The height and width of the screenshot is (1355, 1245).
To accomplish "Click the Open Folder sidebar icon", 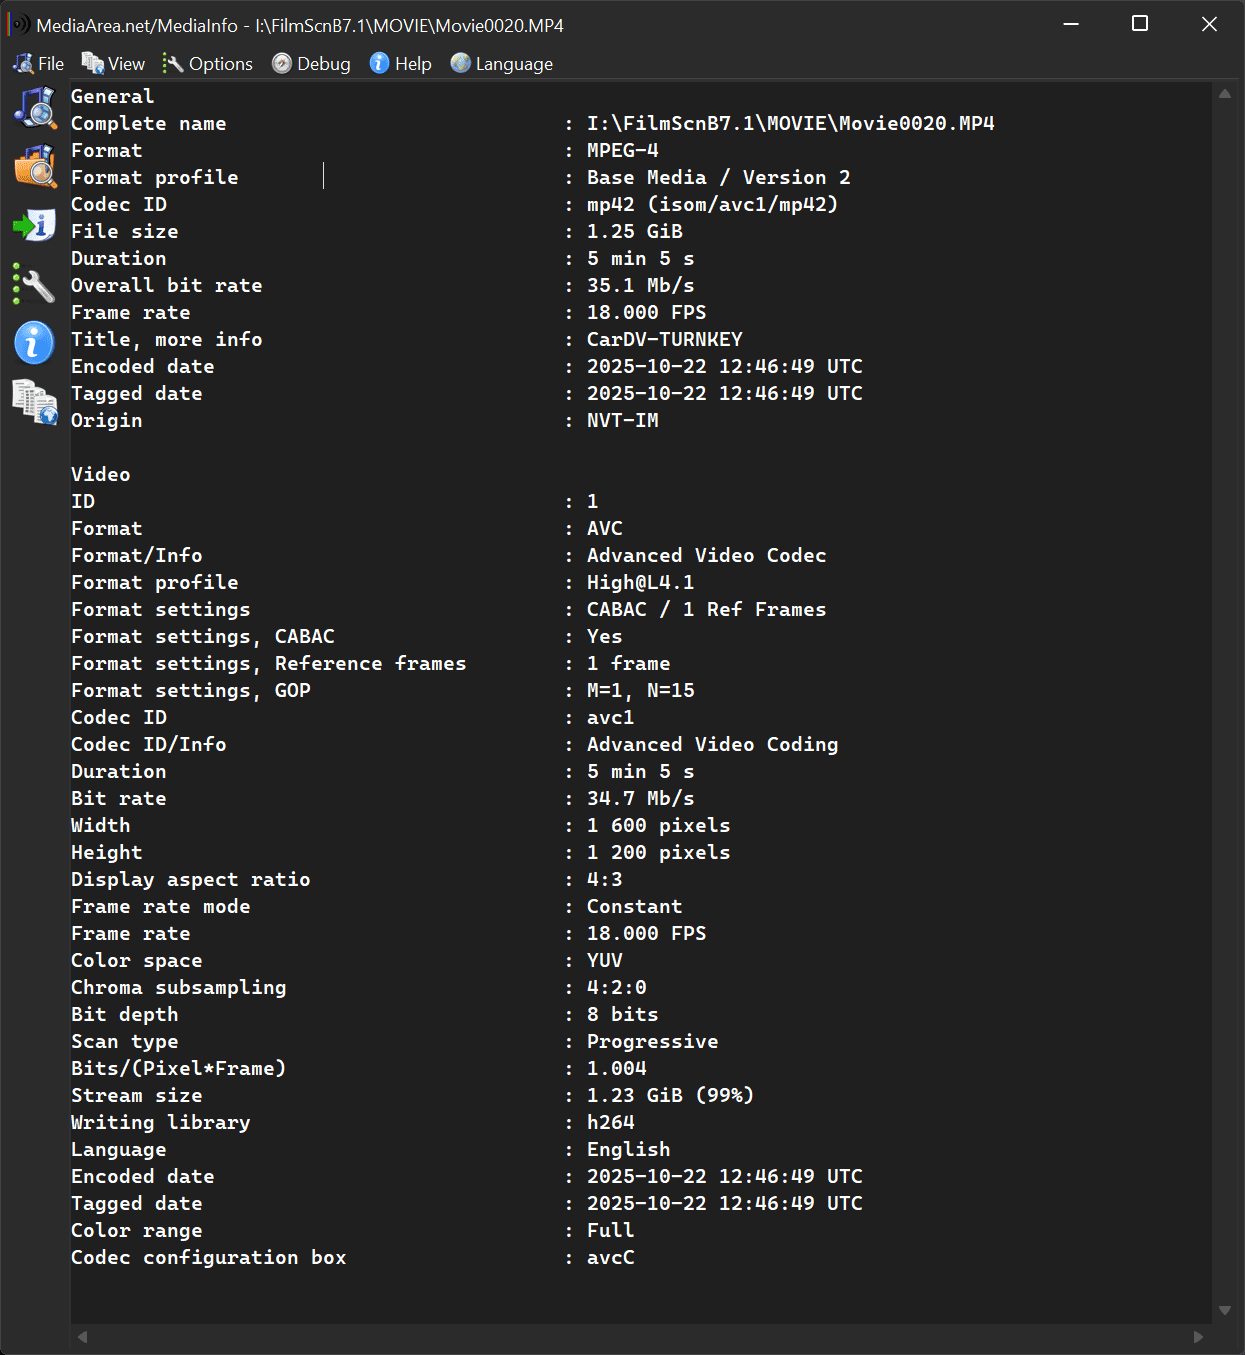I will [35, 166].
